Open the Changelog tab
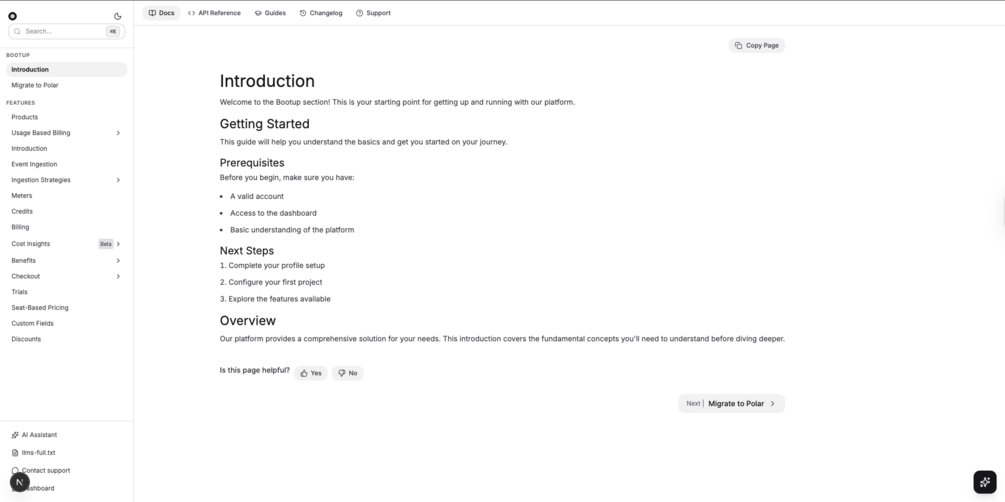 click(321, 13)
